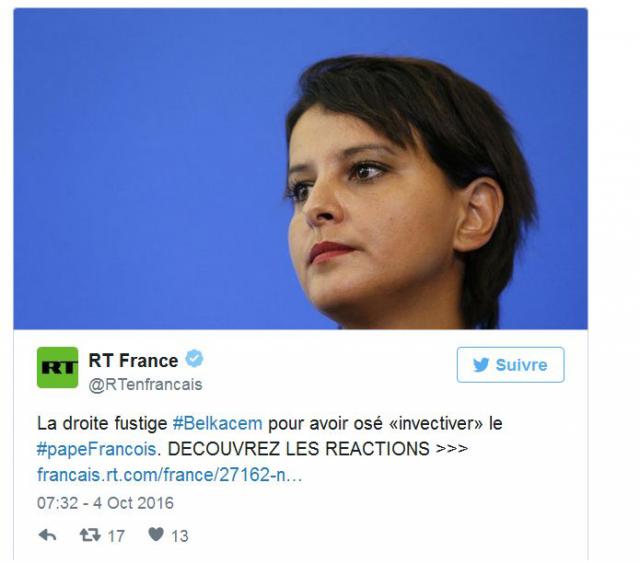Follow RT France with the Suivre button
Viewport: 640px width, 563px height.
(511, 365)
